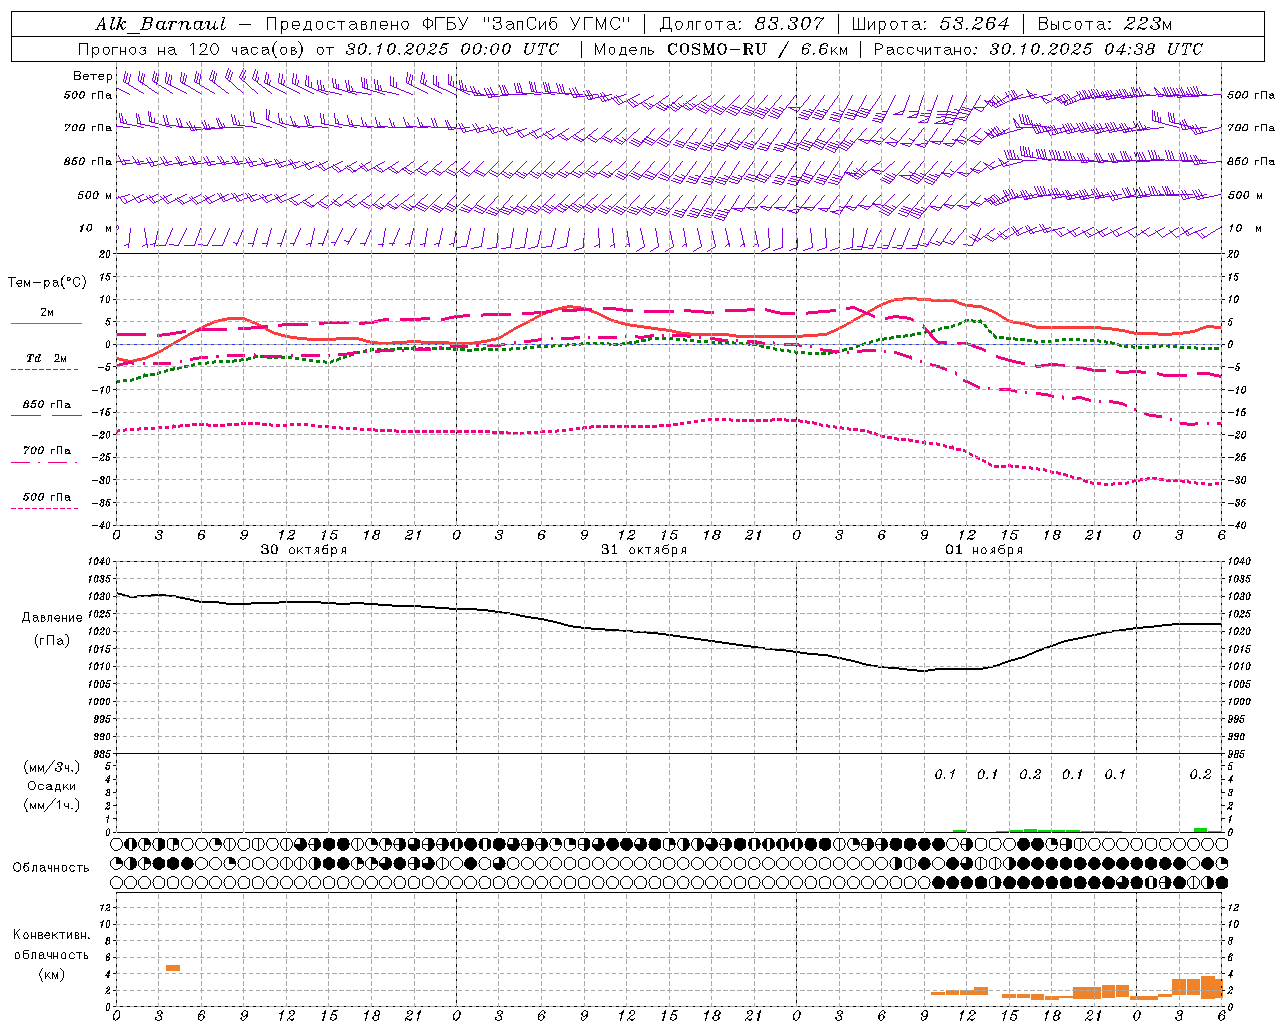Click the 'Td 2м' dew point legend entry
1280x1024 pixels.
46,358
